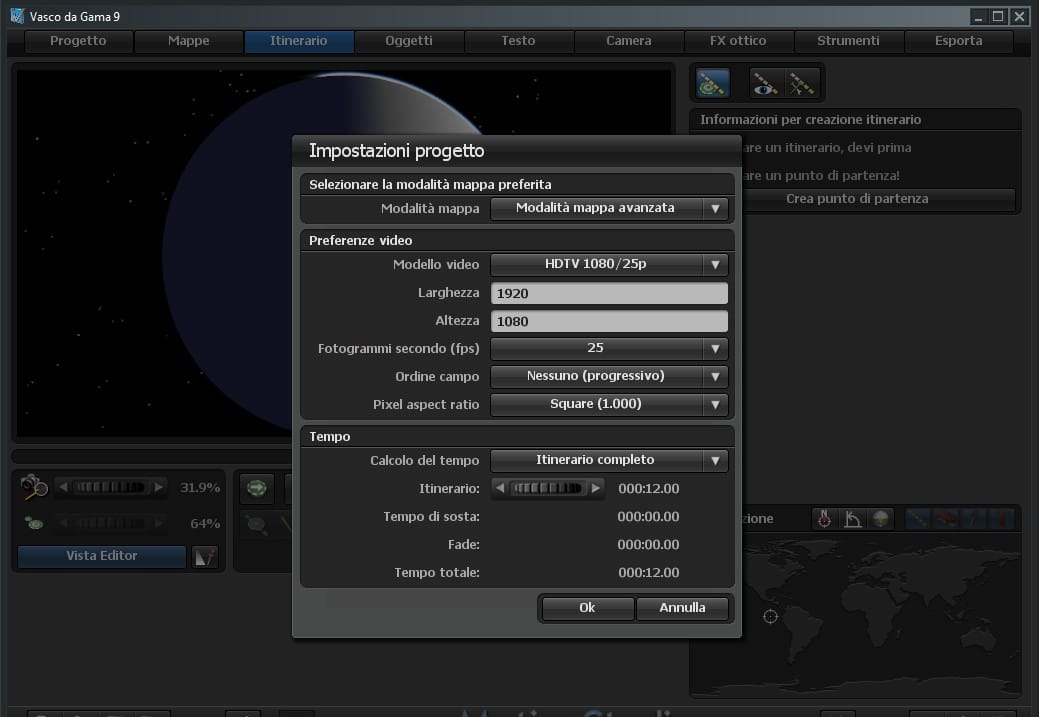Click the Impostazioni progetto dialog title
This screenshot has width=1039, height=717.
397,151
